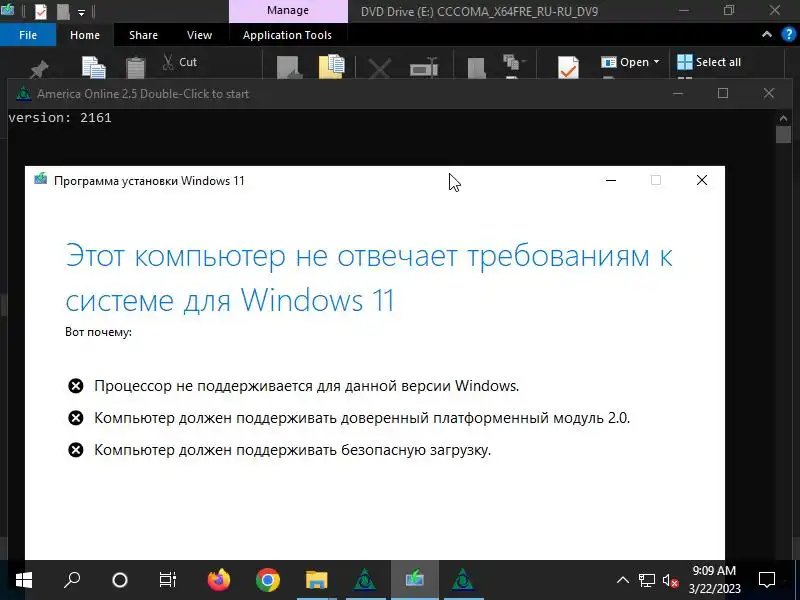The image size is (800, 600).
Task: Click the muted speaker volume tray icon
Action: 670,580
